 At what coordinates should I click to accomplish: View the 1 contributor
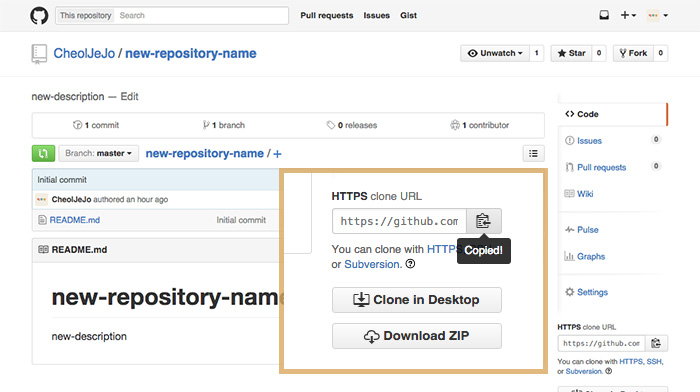(x=480, y=125)
